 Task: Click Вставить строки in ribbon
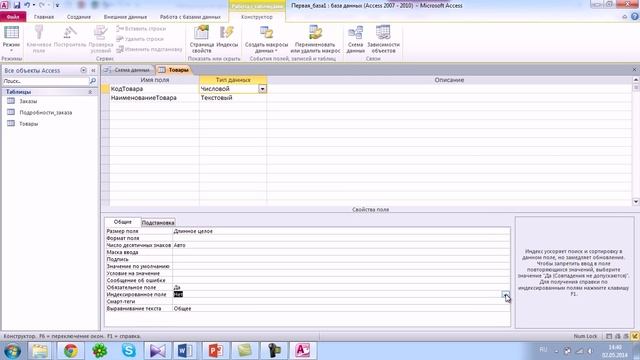pyautogui.click(x=141, y=29)
